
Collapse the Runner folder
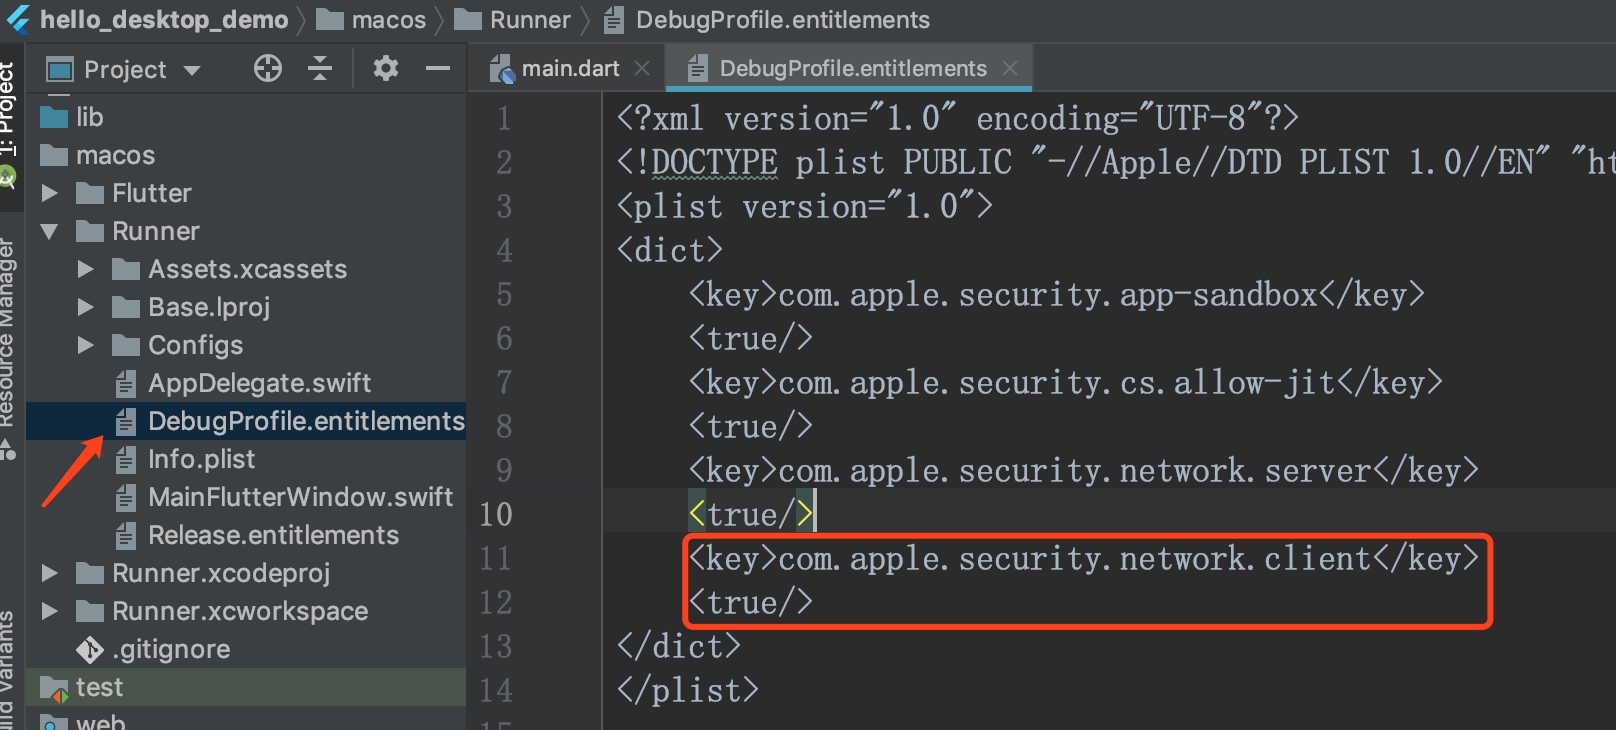pos(49,232)
